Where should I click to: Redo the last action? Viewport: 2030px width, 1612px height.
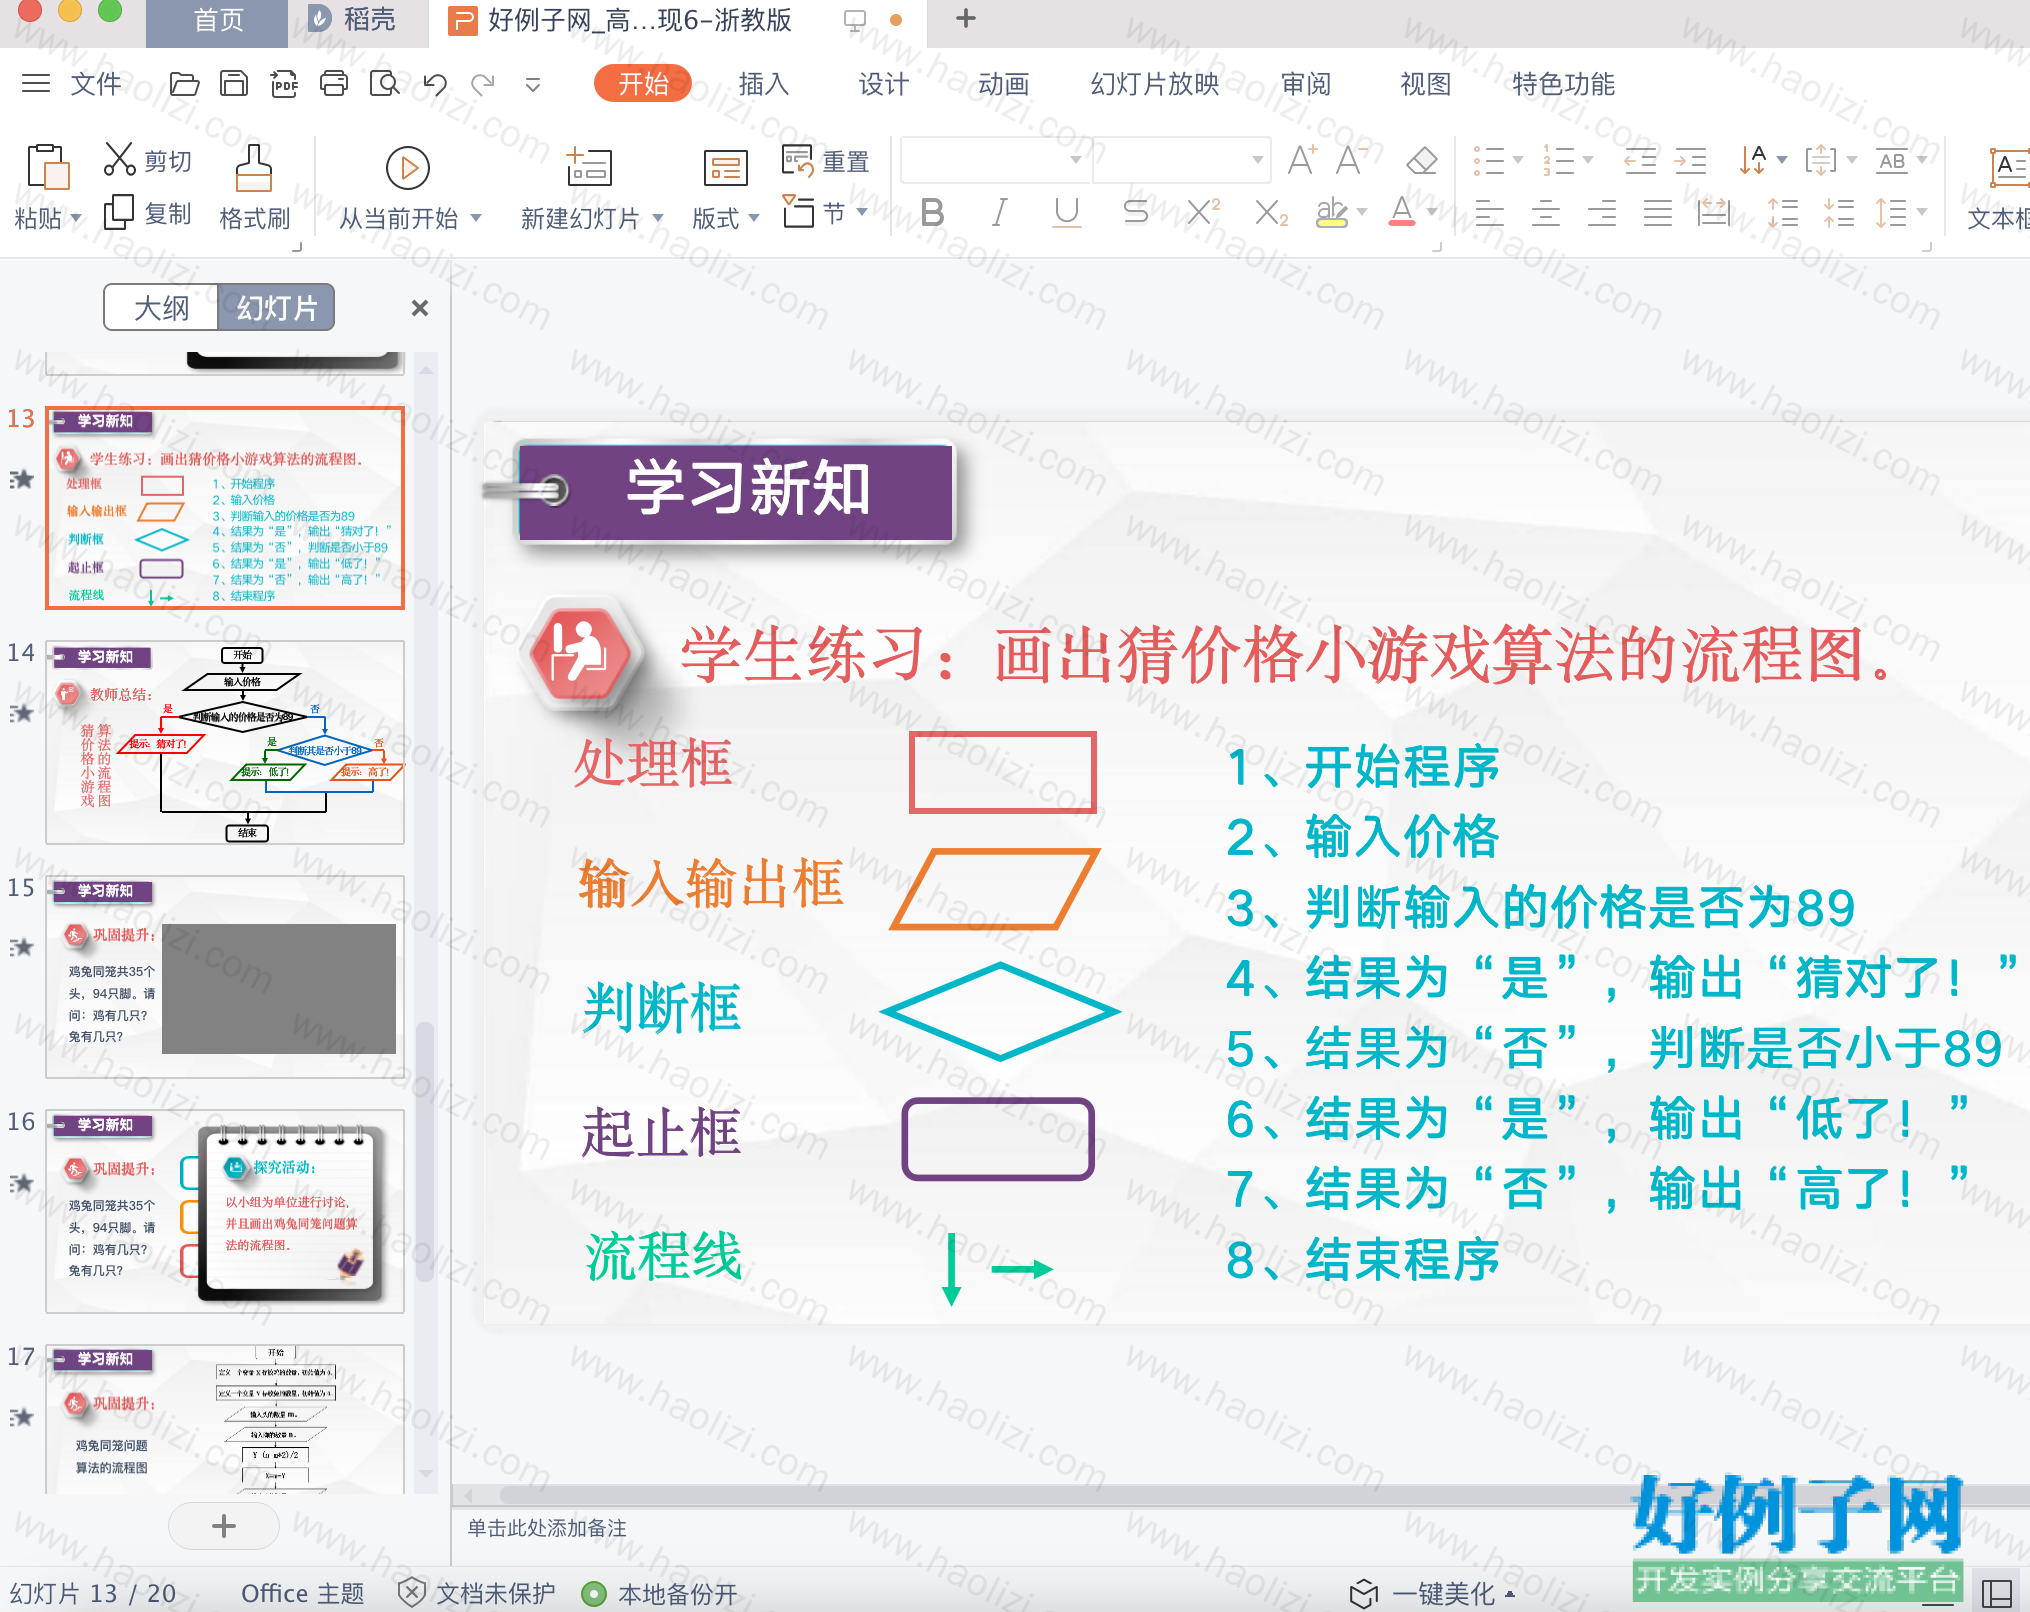pyautogui.click(x=483, y=84)
